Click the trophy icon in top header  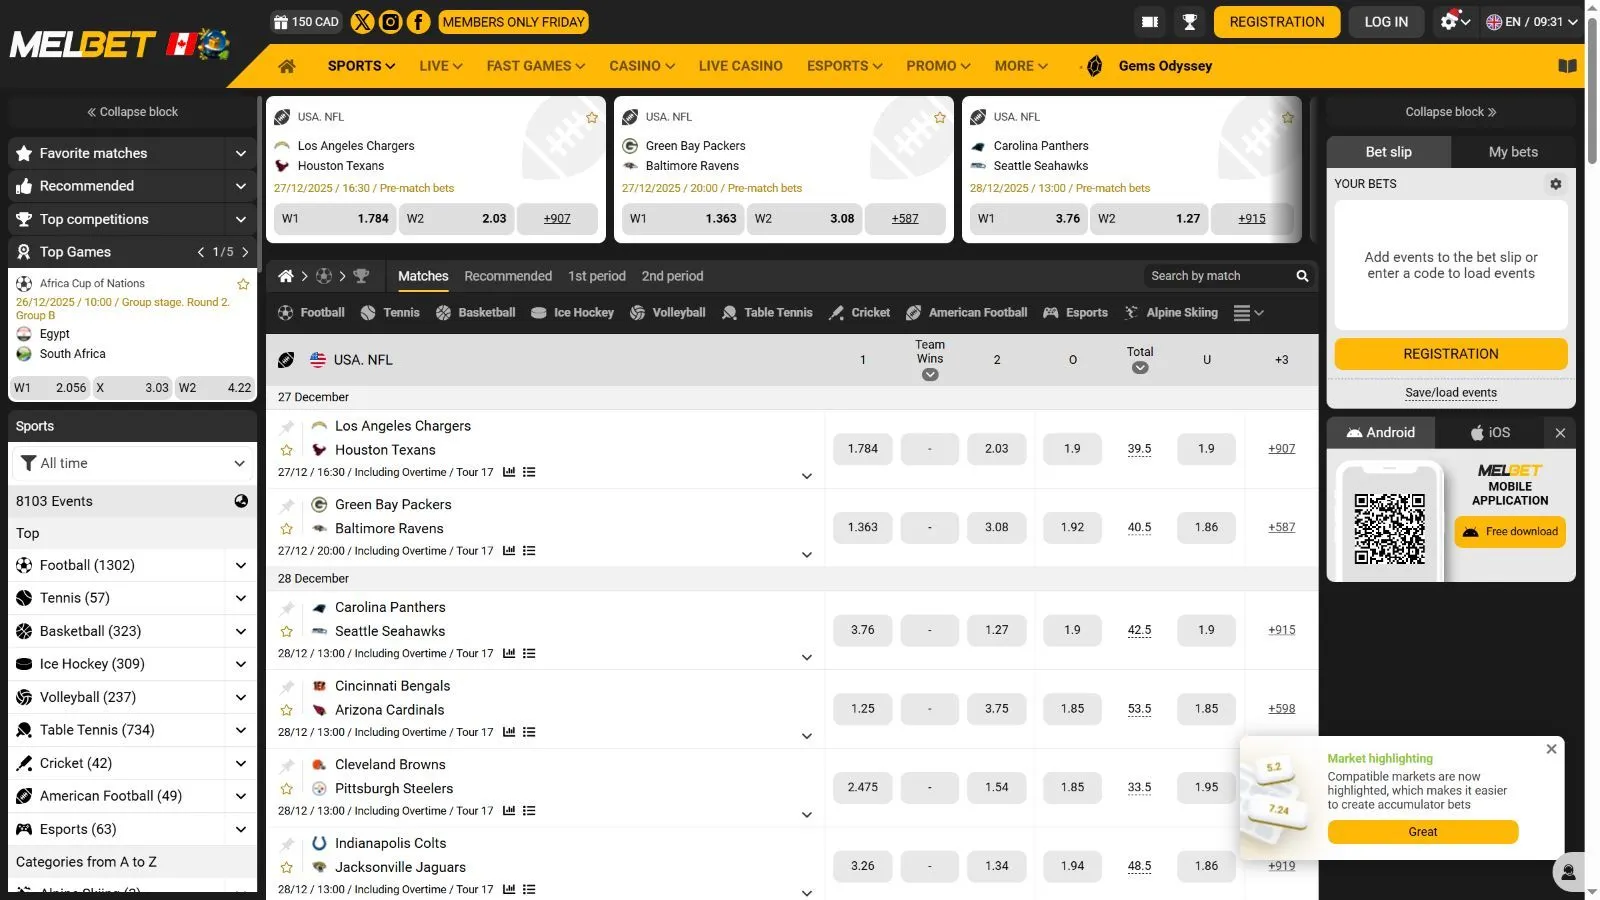(1190, 22)
